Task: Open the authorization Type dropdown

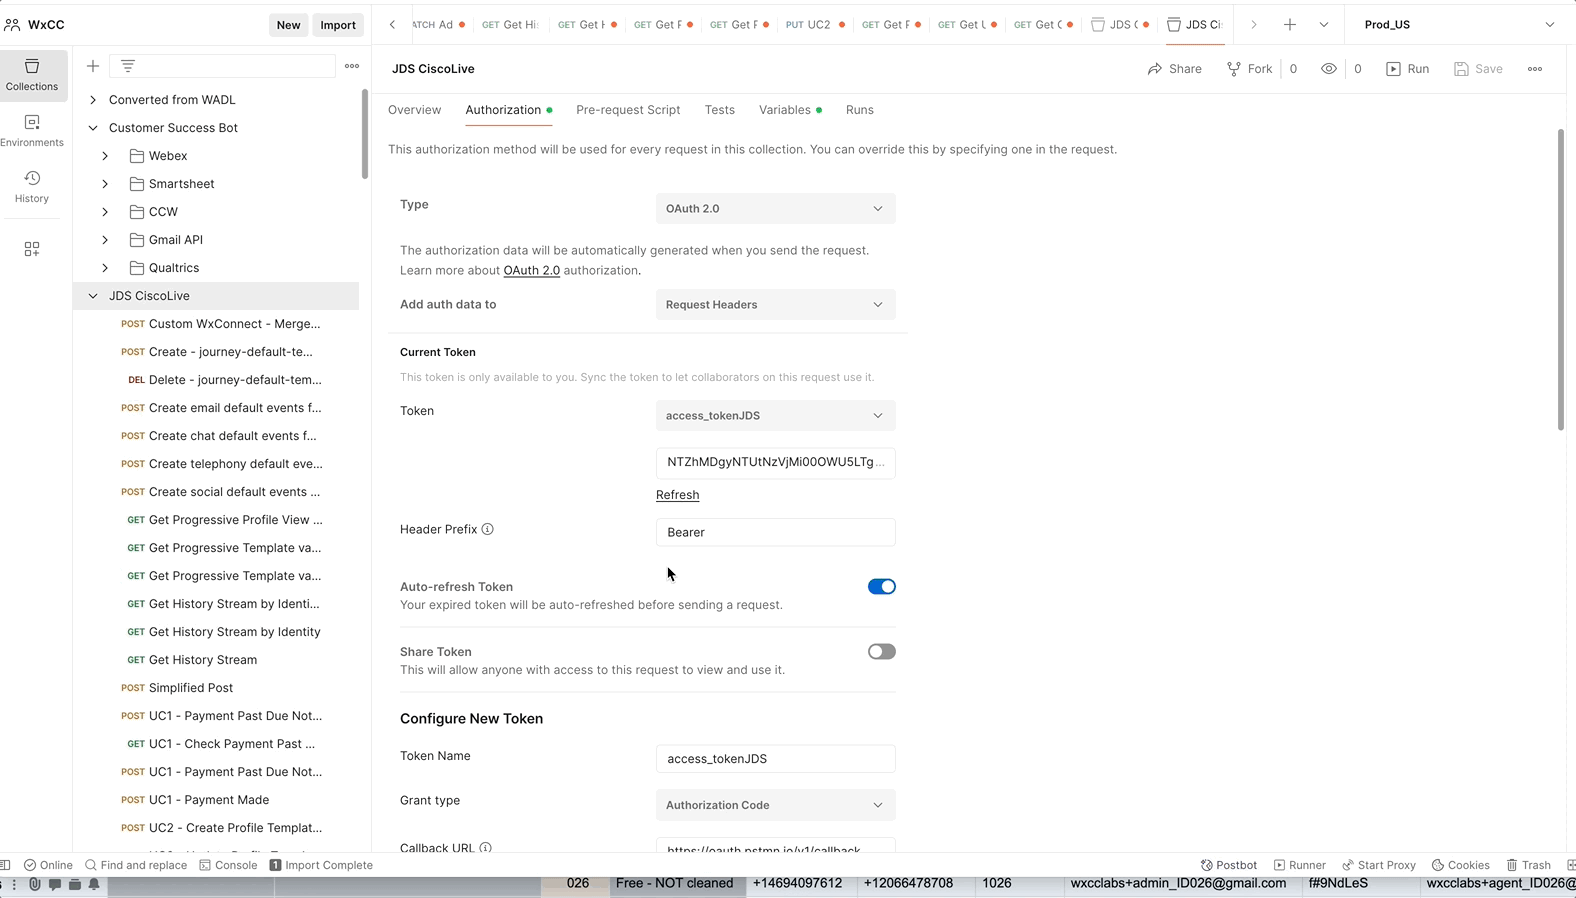Action: [x=775, y=209]
